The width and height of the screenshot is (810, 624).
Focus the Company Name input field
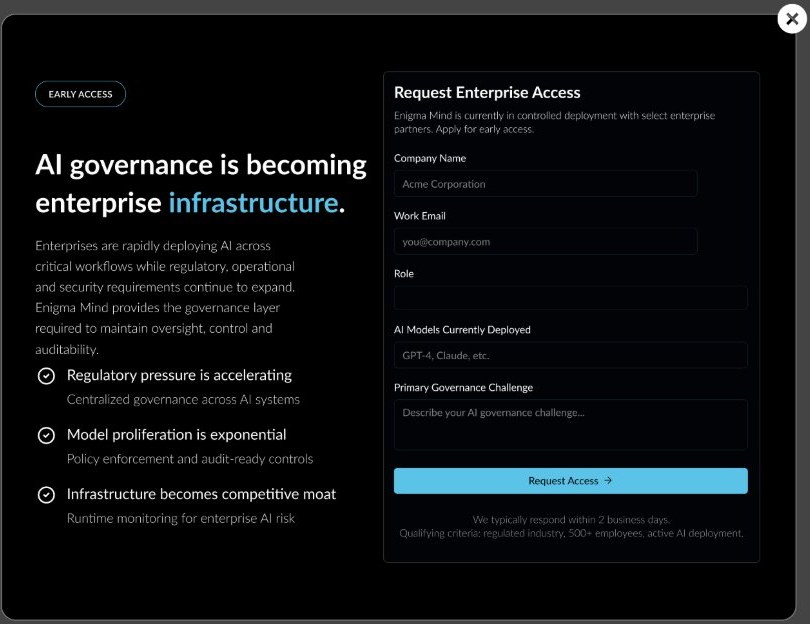click(546, 184)
